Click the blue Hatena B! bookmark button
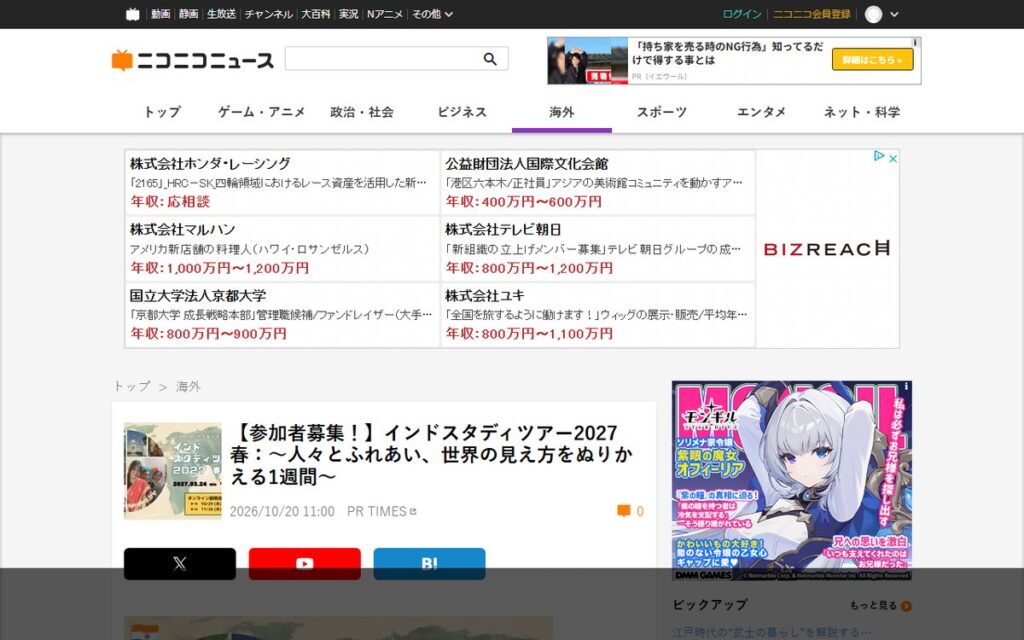 coord(429,564)
